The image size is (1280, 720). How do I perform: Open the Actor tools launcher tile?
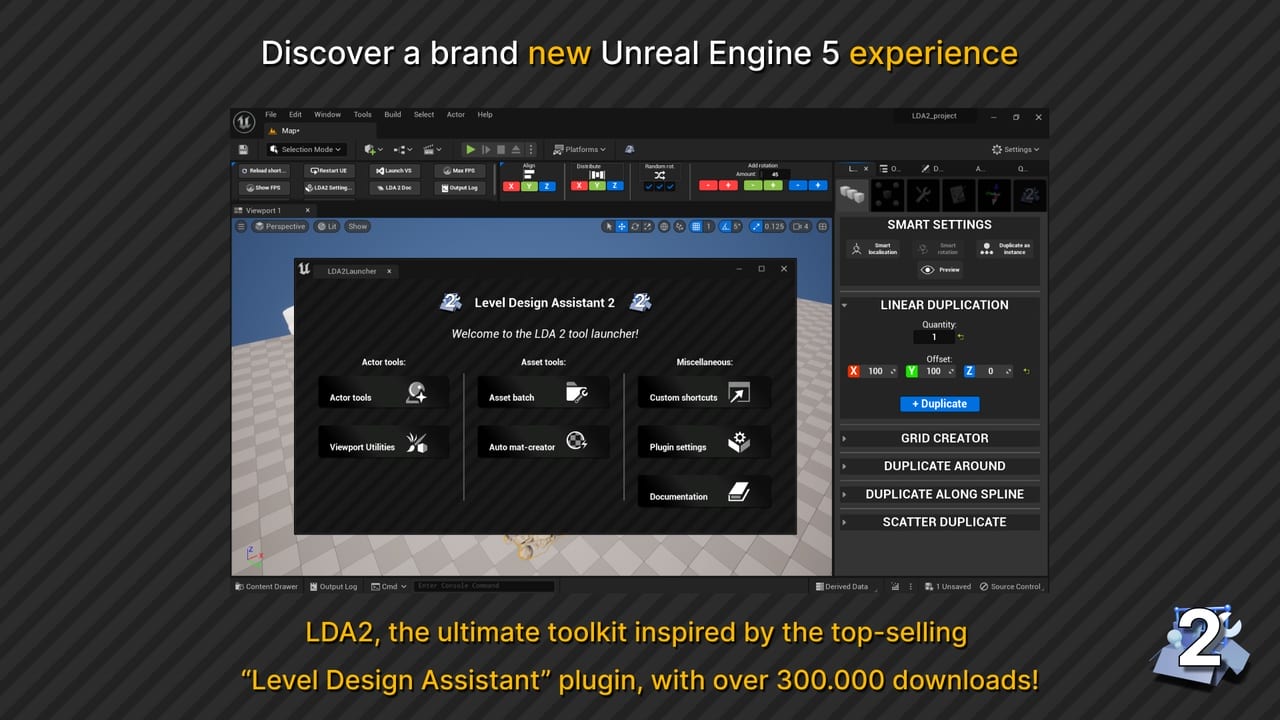pyautogui.click(x=383, y=393)
